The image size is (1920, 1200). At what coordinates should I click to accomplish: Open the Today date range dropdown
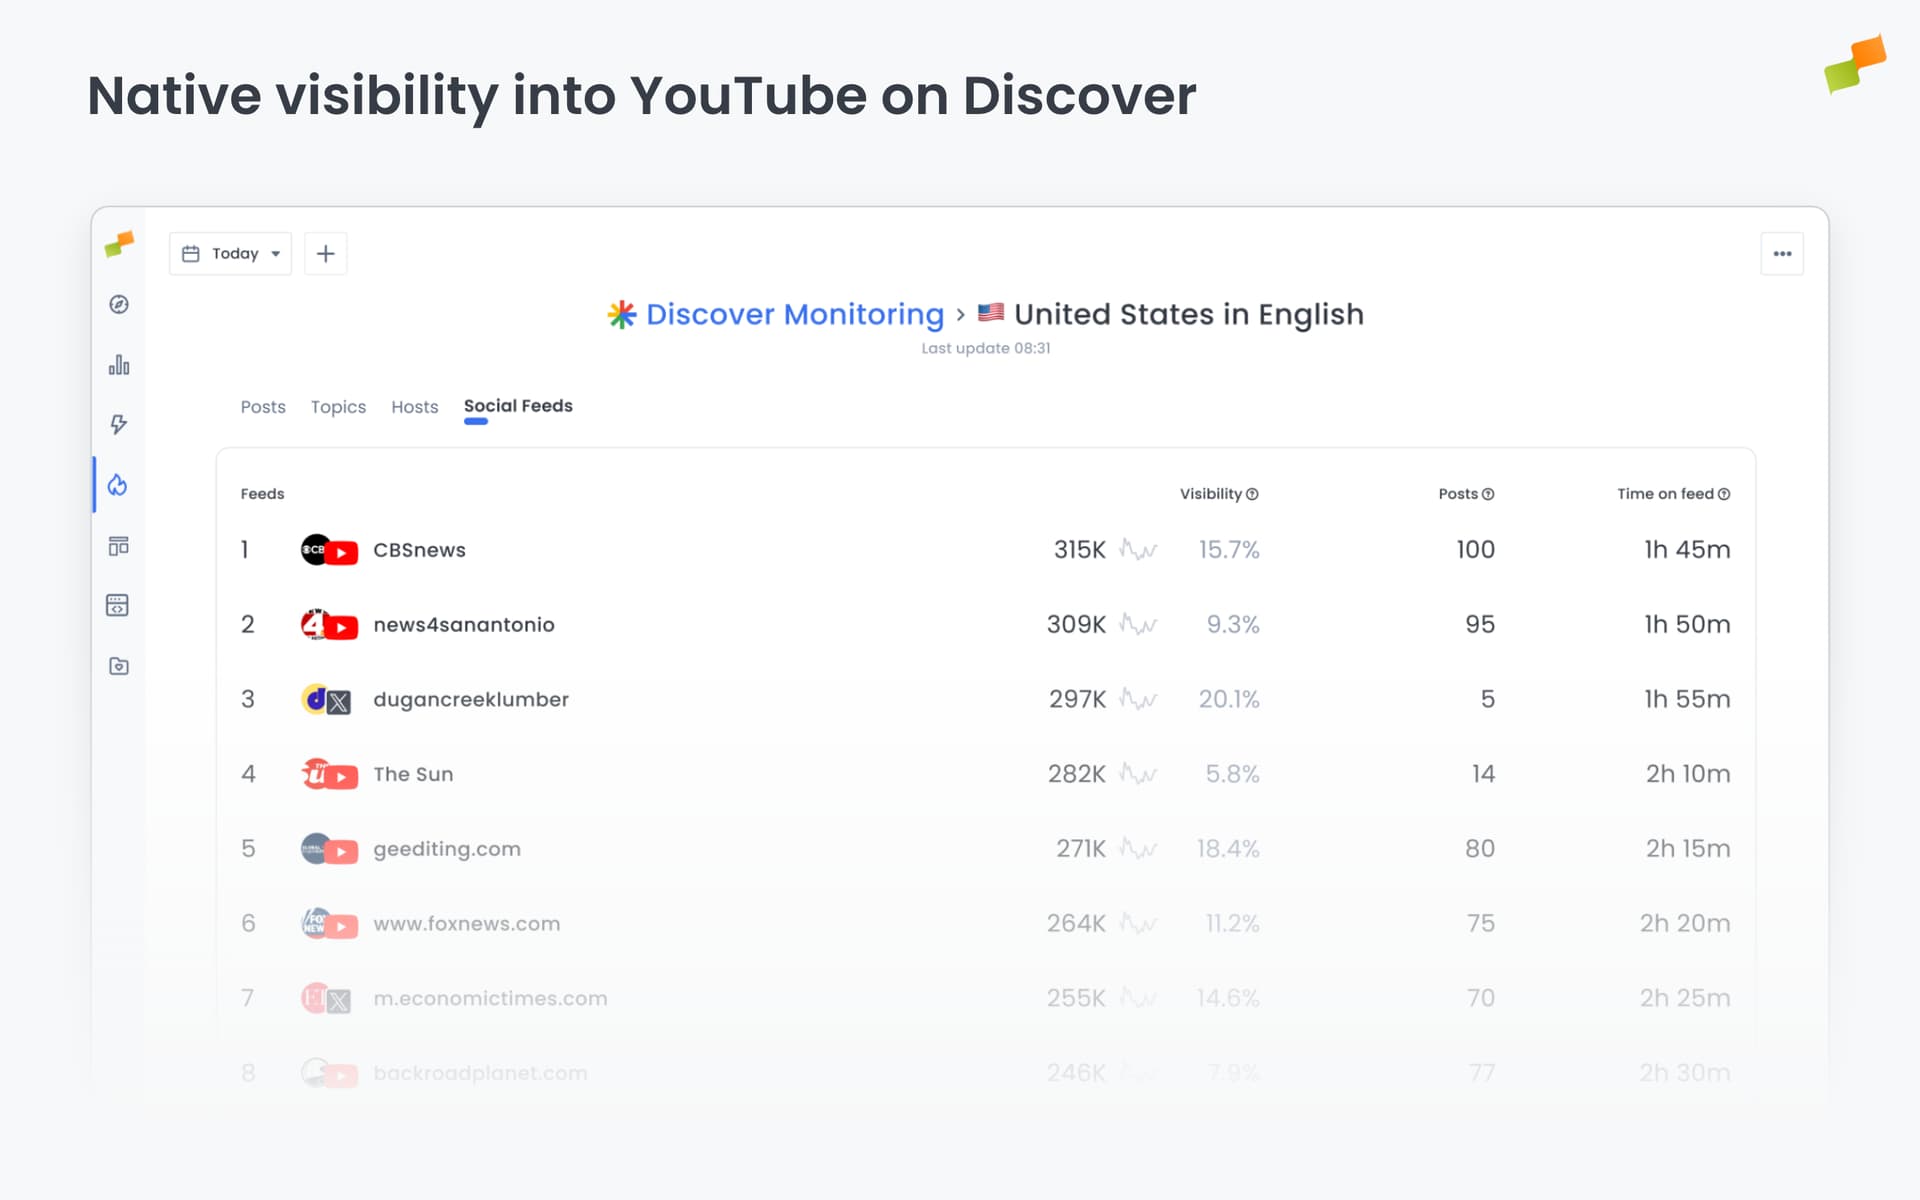click(x=231, y=254)
